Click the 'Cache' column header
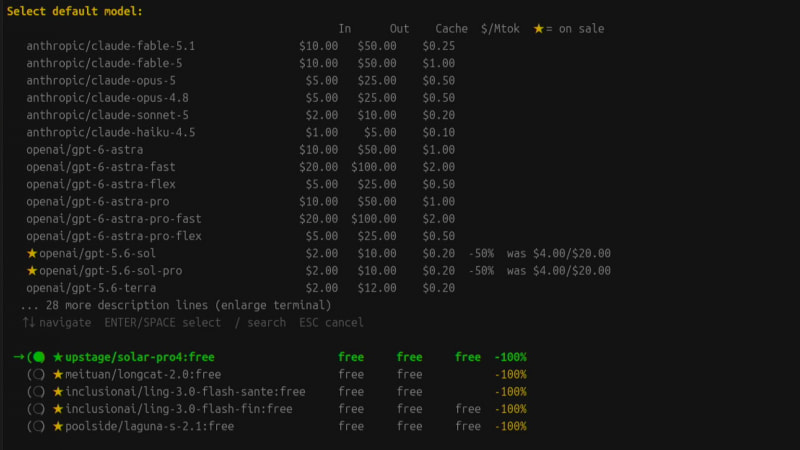Viewport: 800px width, 450px height. (x=452, y=29)
